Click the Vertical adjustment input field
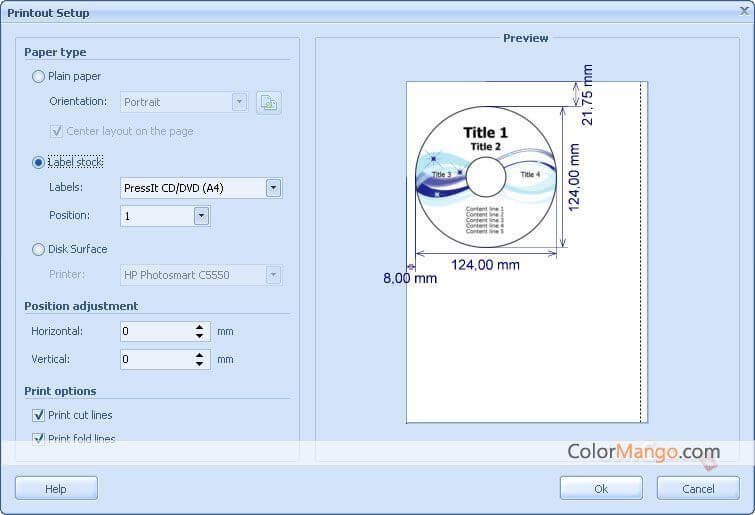The image size is (755, 515). click(154, 359)
